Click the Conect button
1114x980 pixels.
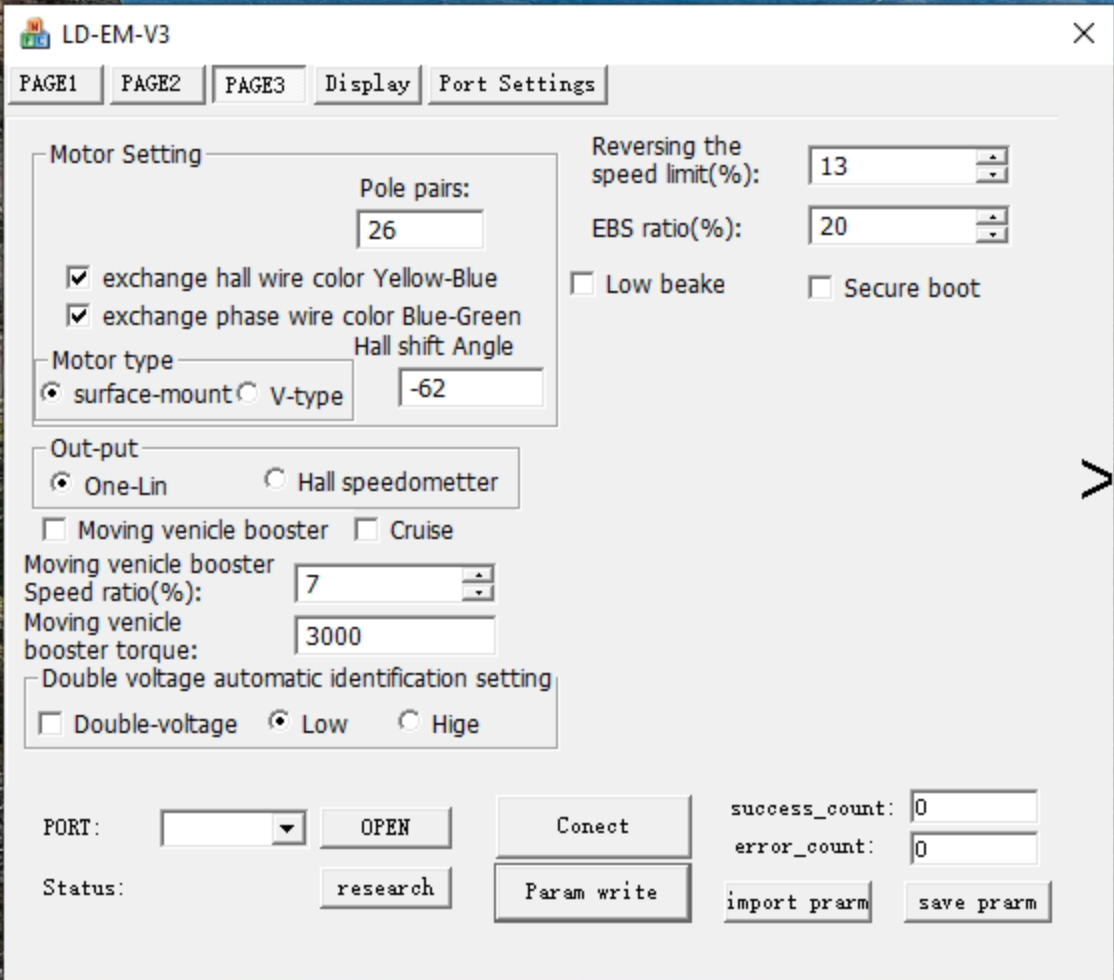click(592, 826)
